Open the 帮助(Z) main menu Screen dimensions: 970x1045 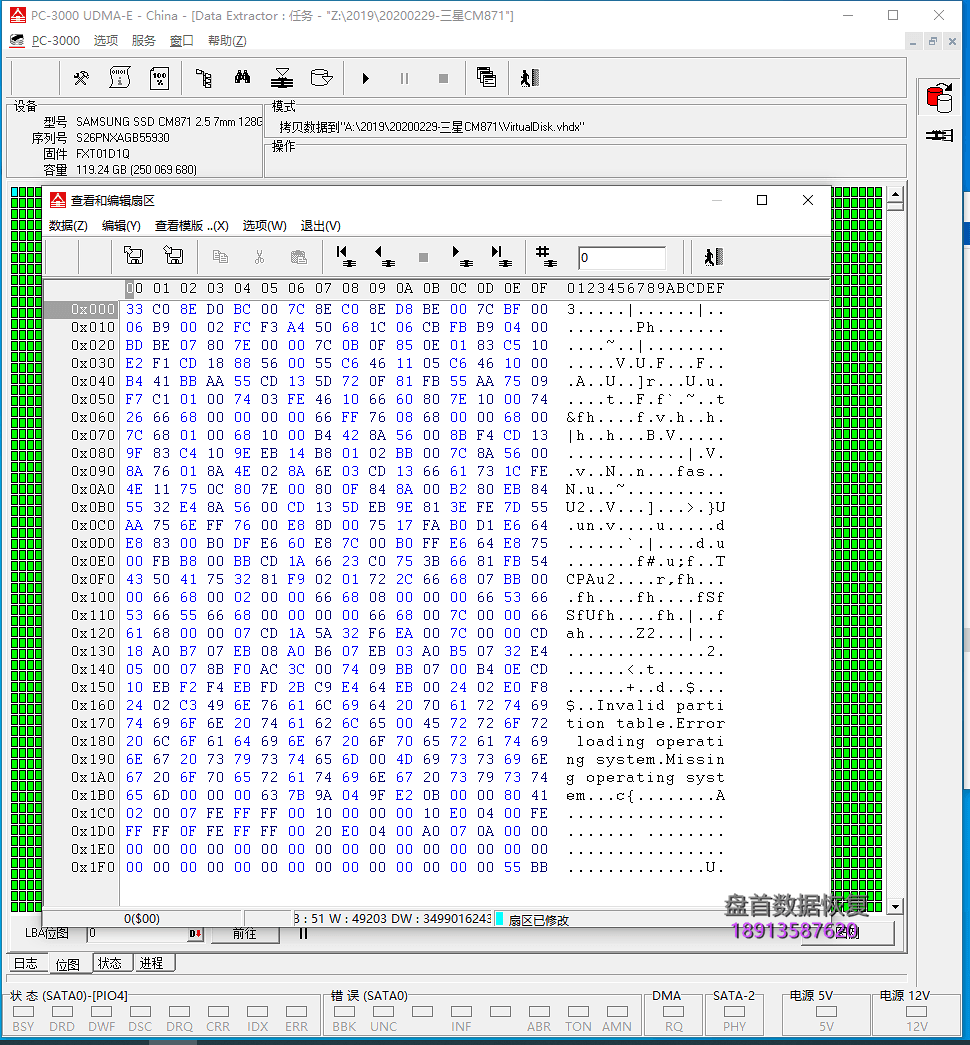[x=227, y=41]
